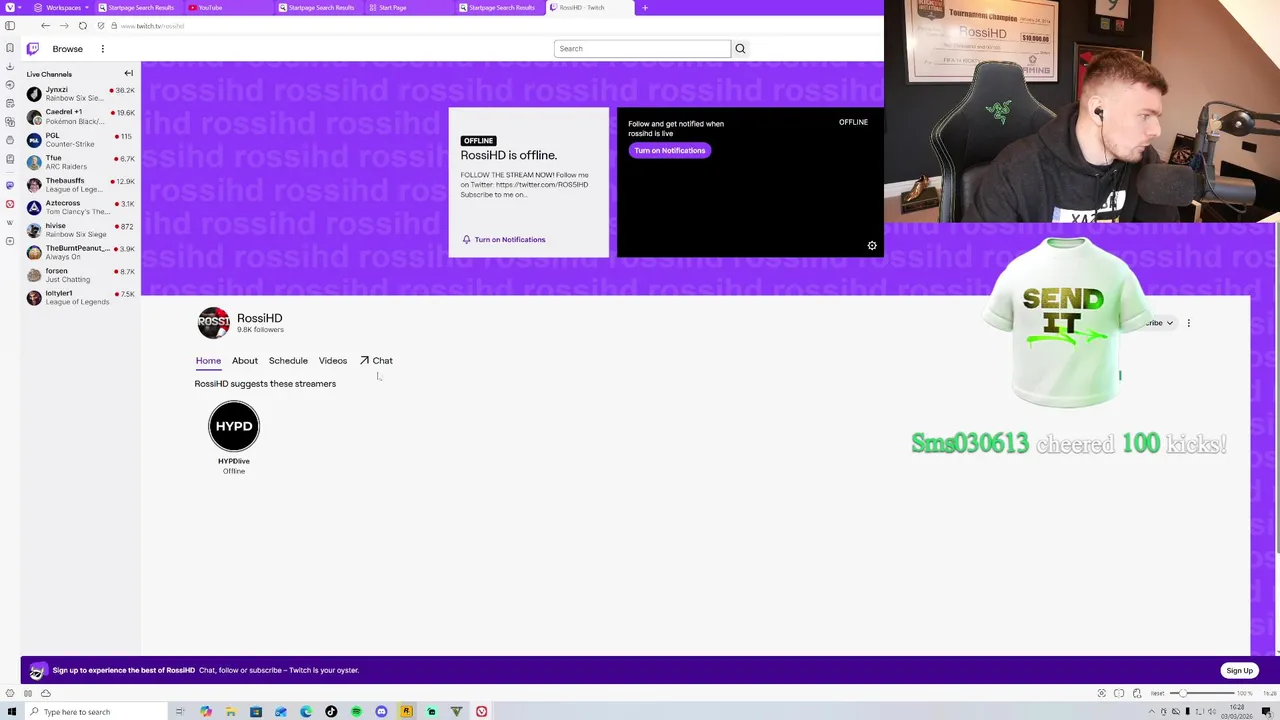Click the Browse link

click(68, 48)
